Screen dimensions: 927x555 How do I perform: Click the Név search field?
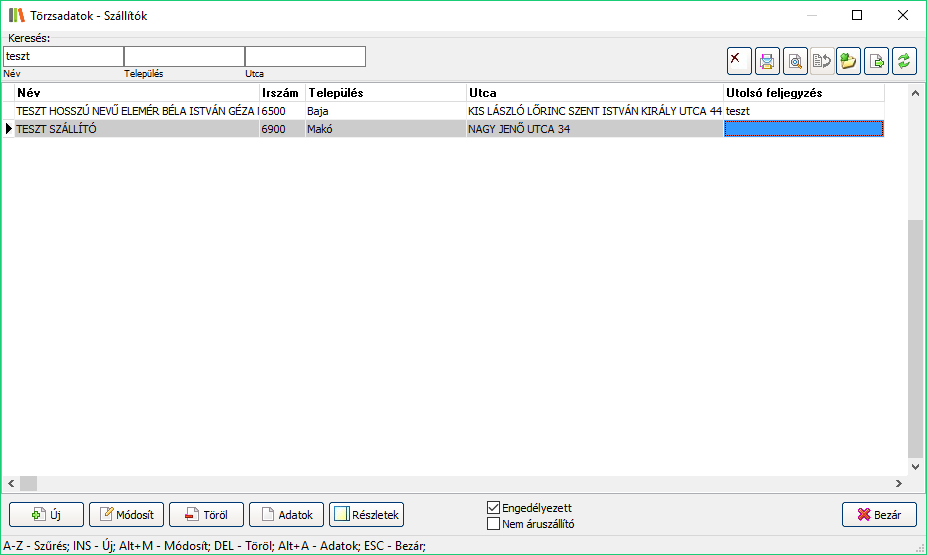click(63, 57)
